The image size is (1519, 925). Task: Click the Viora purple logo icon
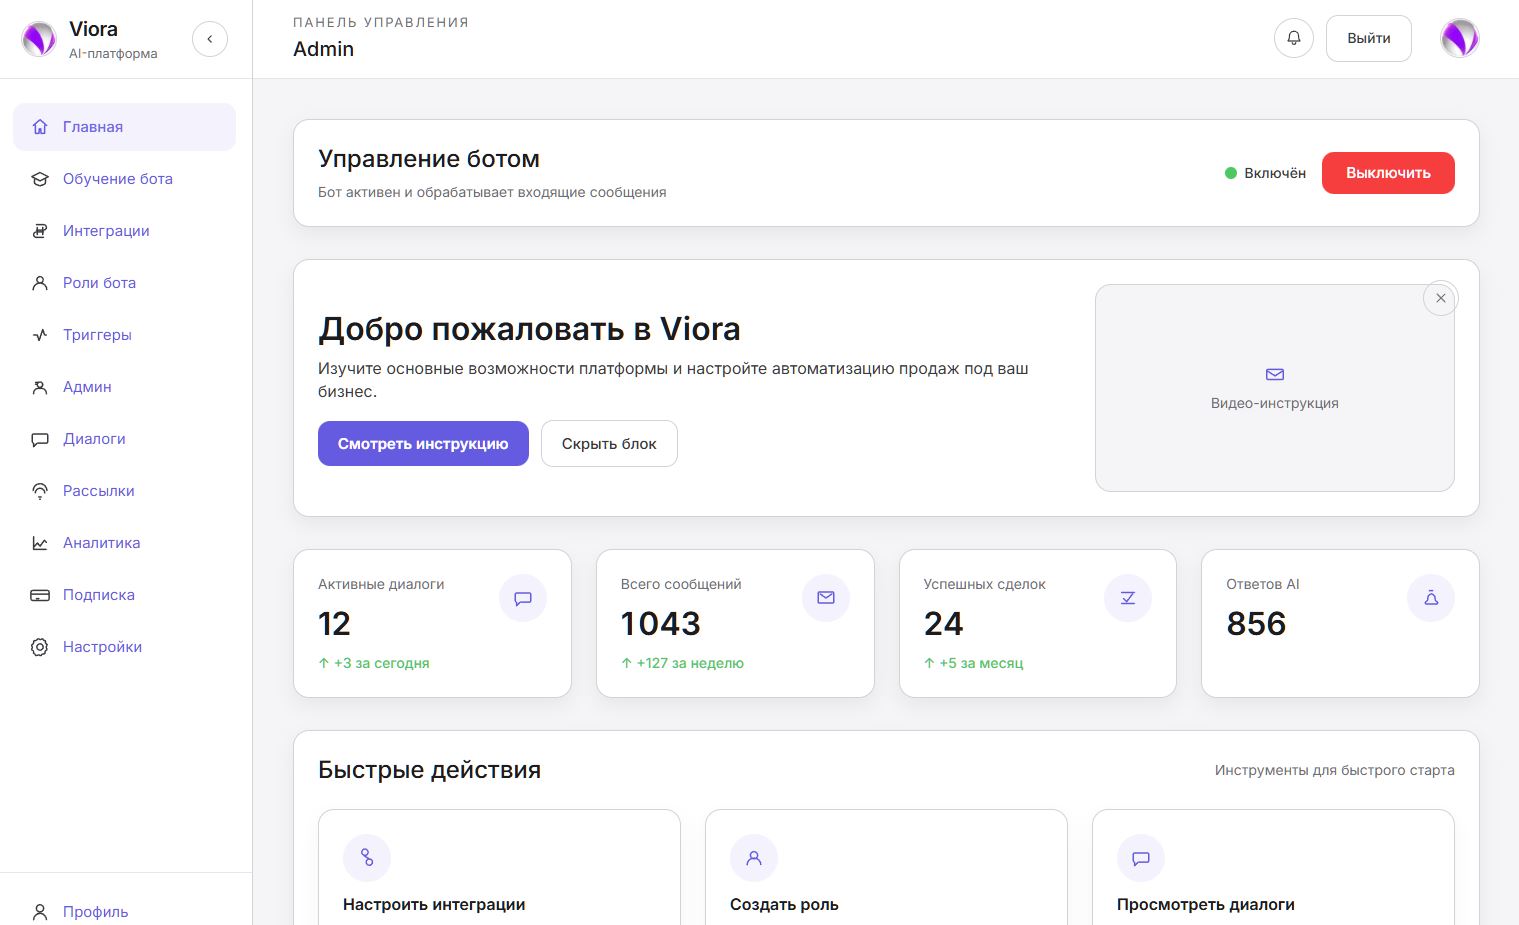[x=39, y=38]
